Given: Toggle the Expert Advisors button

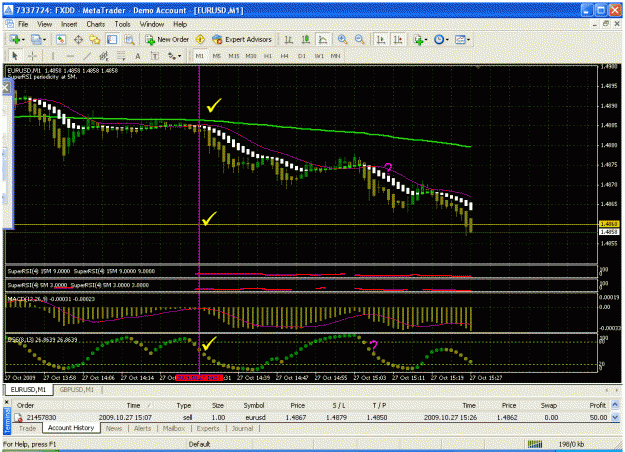Looking at the screenshot, I should point(242,39).
